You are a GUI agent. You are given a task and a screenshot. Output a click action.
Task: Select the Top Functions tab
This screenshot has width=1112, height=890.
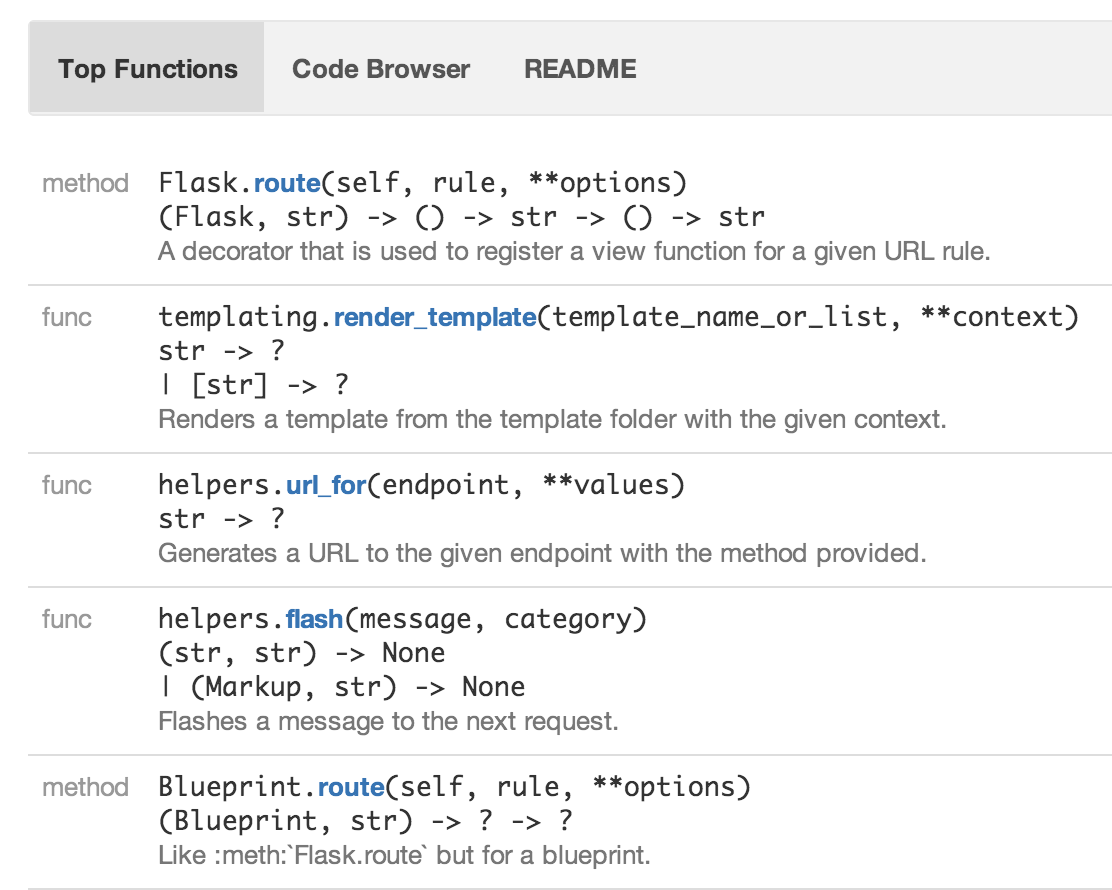148,68
